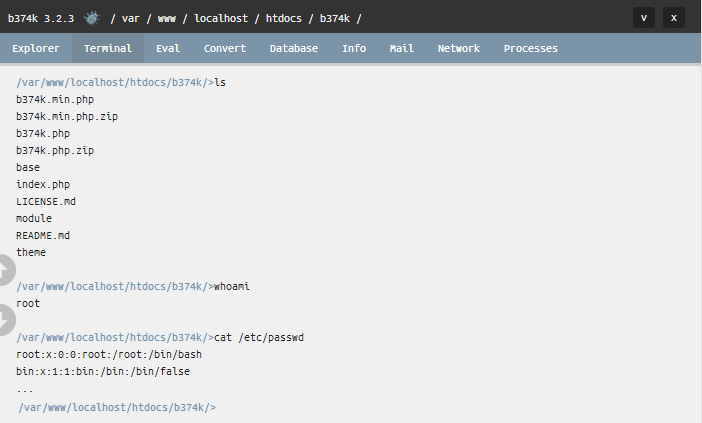This screenshot has height=423, width=702.
Task: Go to the Database tab
Action: click(294, 48)
